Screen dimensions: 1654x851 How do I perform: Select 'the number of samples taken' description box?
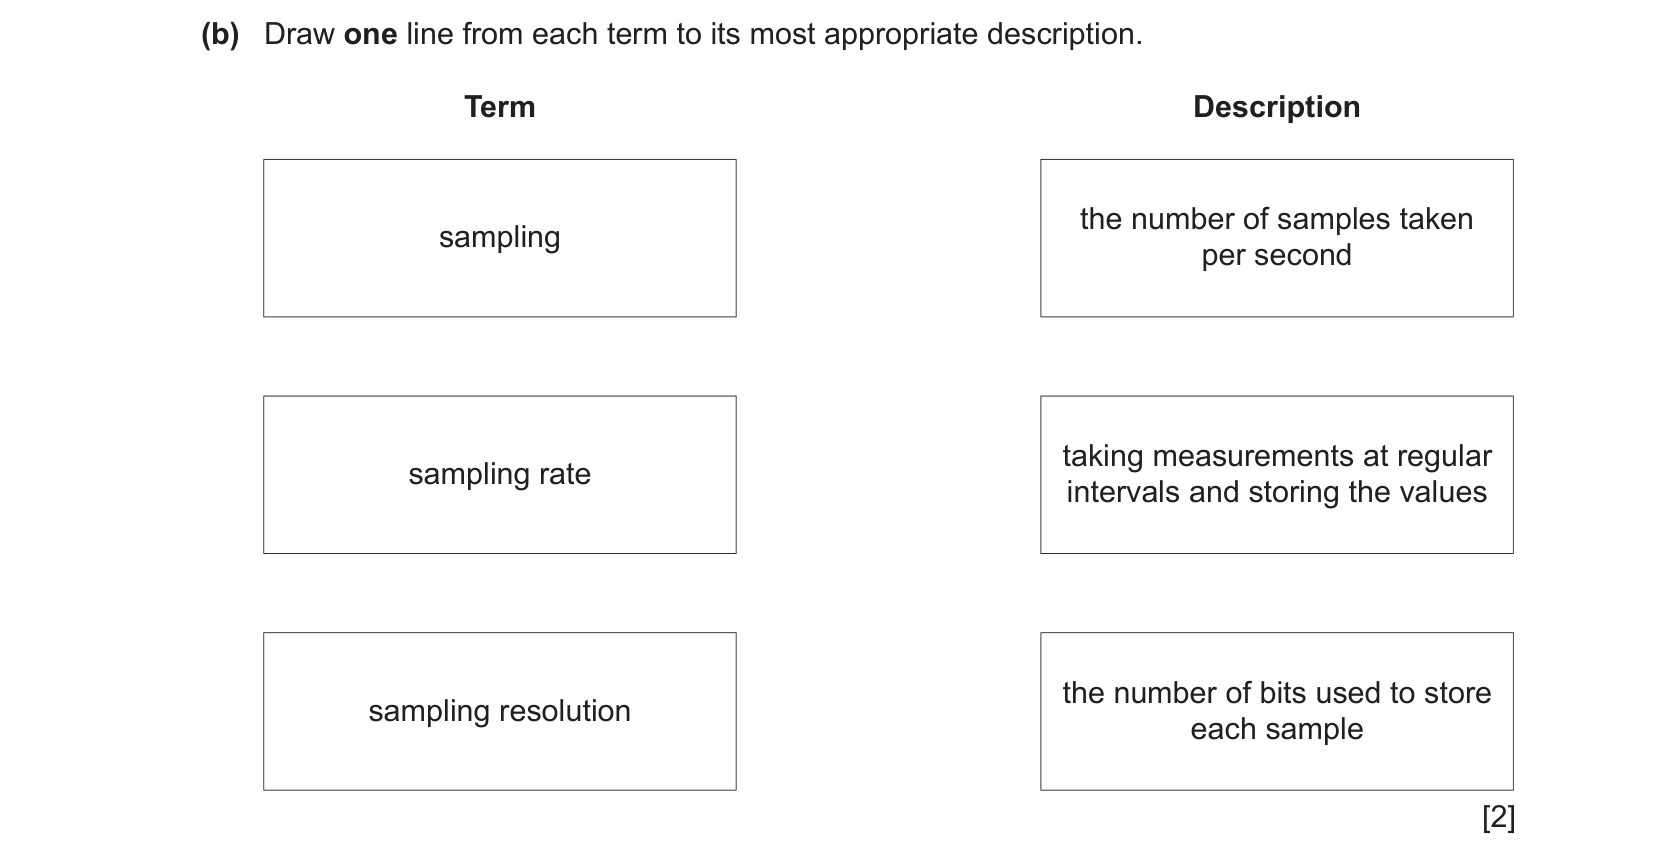(x=1276, y=238)
